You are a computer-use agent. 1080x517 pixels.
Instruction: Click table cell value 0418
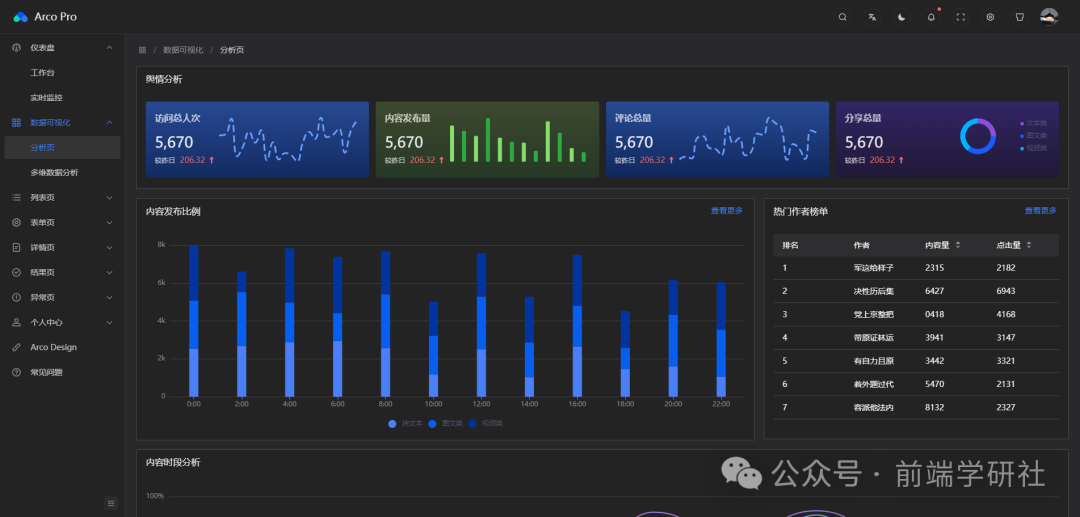(x=935, y=315)
